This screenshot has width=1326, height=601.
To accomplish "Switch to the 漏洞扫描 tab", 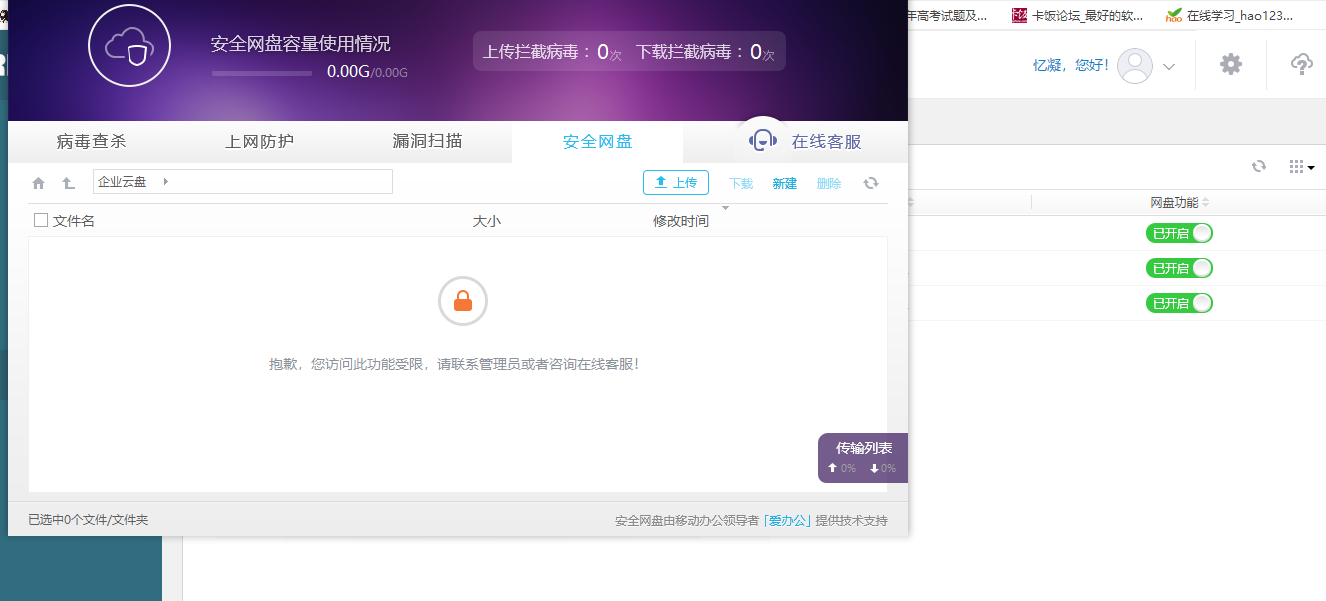I will (x=428, y=142).
